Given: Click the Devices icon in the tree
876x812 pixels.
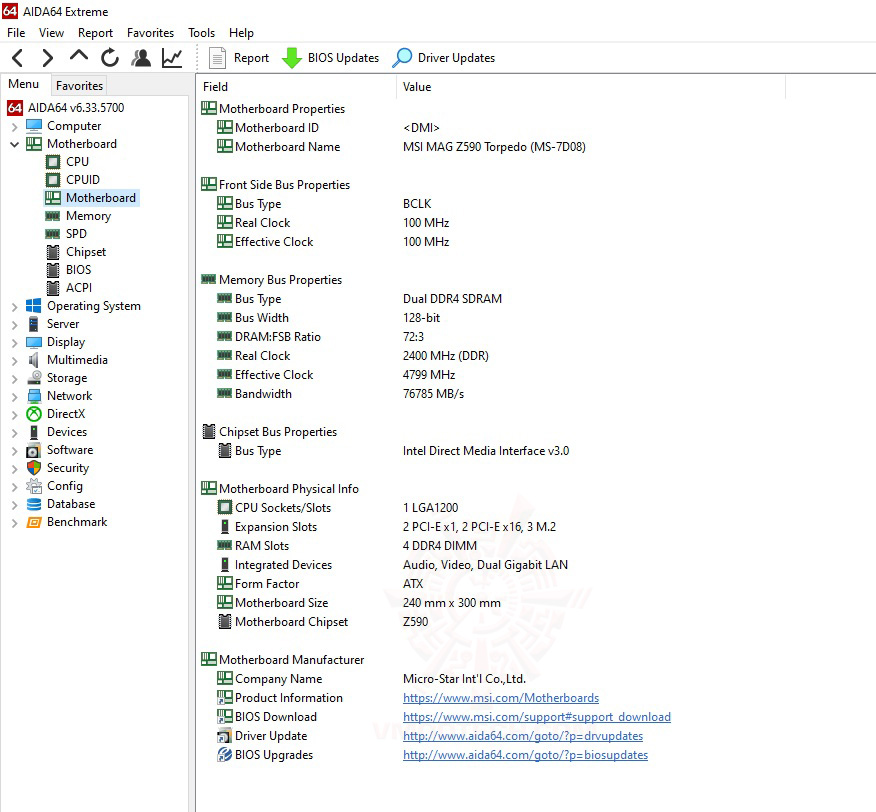Looking at the screenshot, I should point(34,432).
